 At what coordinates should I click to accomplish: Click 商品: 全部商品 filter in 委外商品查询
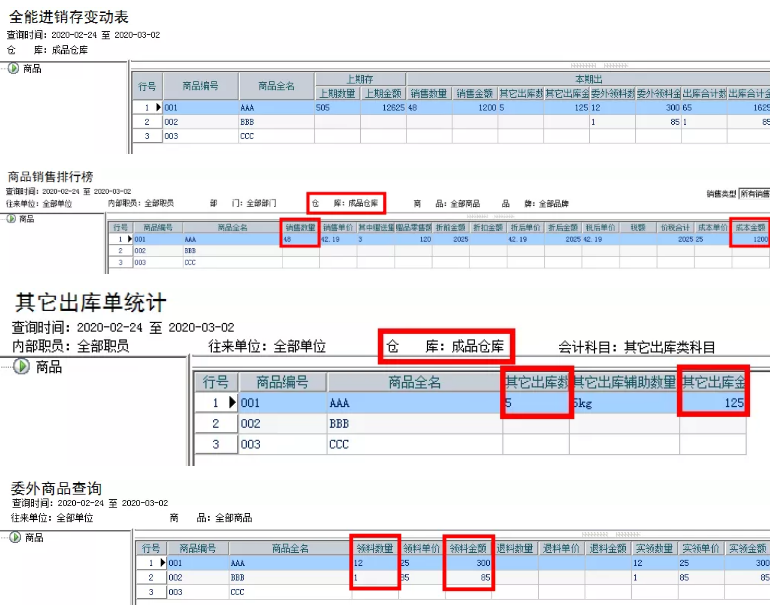click(x=211, y=518)
